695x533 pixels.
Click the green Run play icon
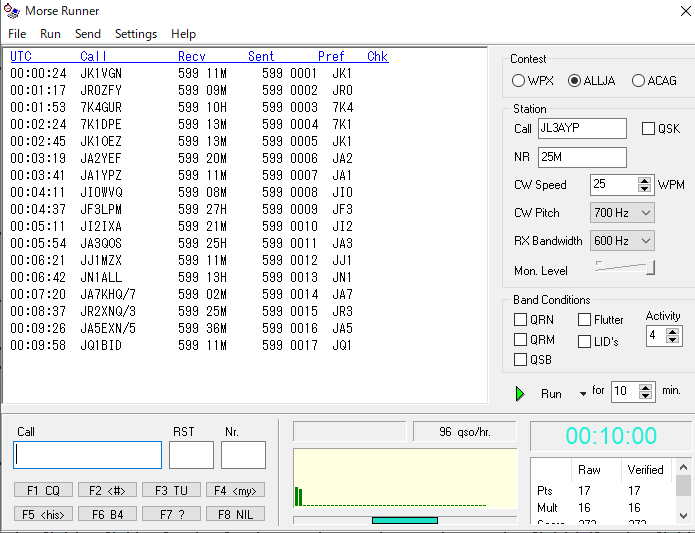pyautogui.click(x=520, y=393)
